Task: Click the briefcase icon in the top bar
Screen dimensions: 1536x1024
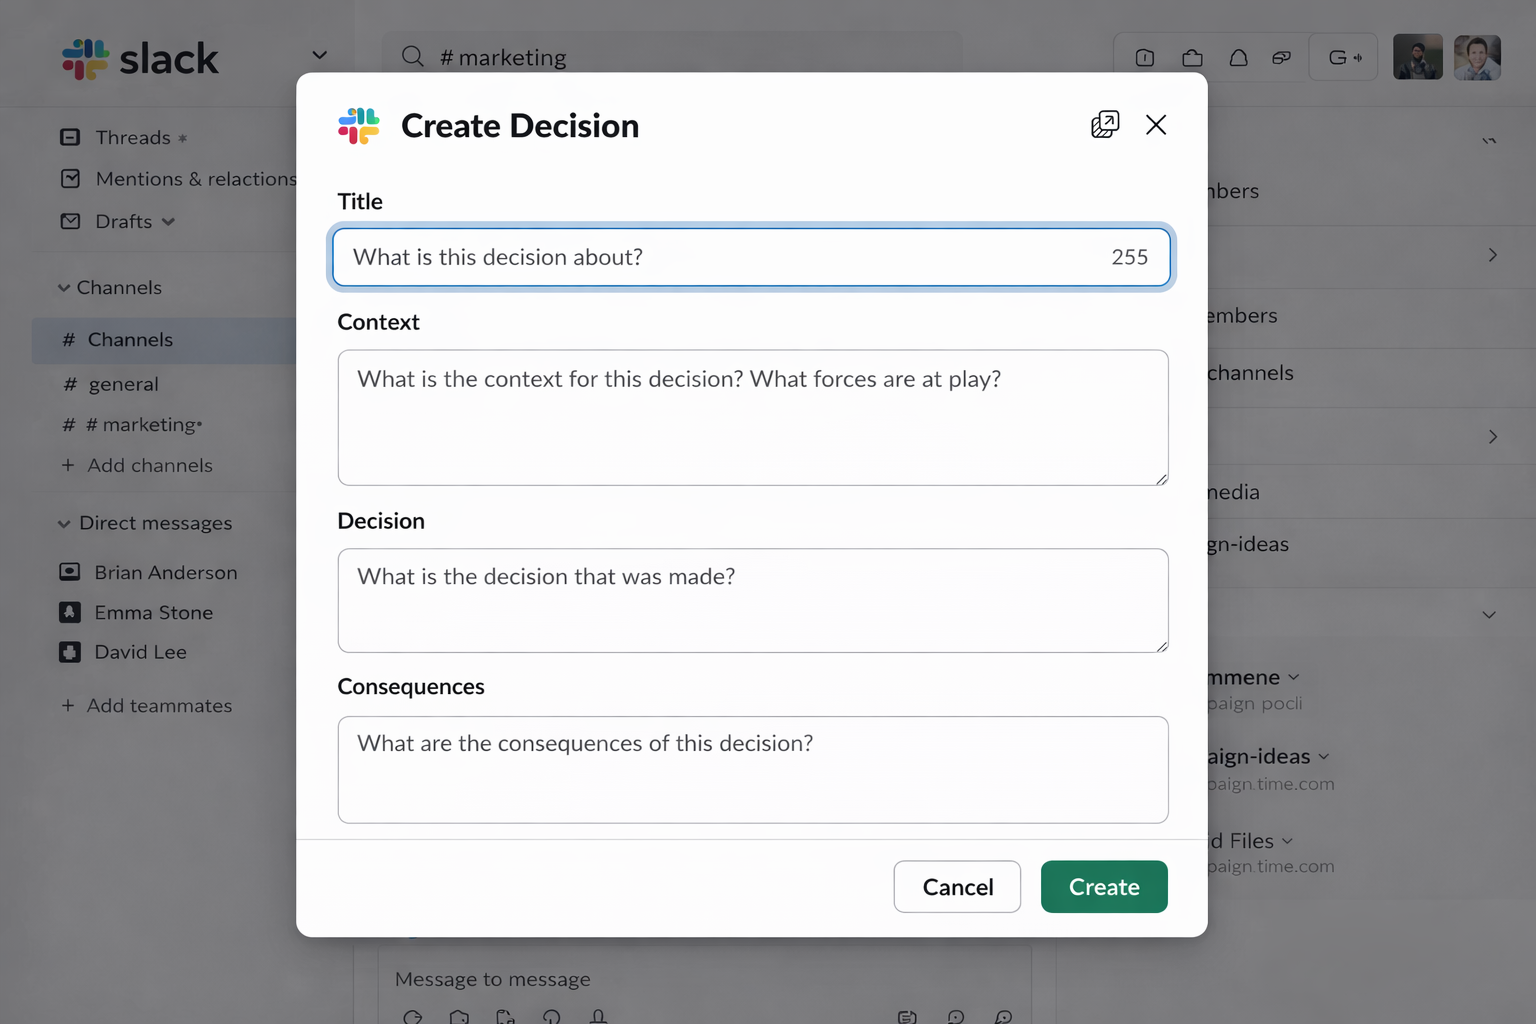Action: point(1192,57)
